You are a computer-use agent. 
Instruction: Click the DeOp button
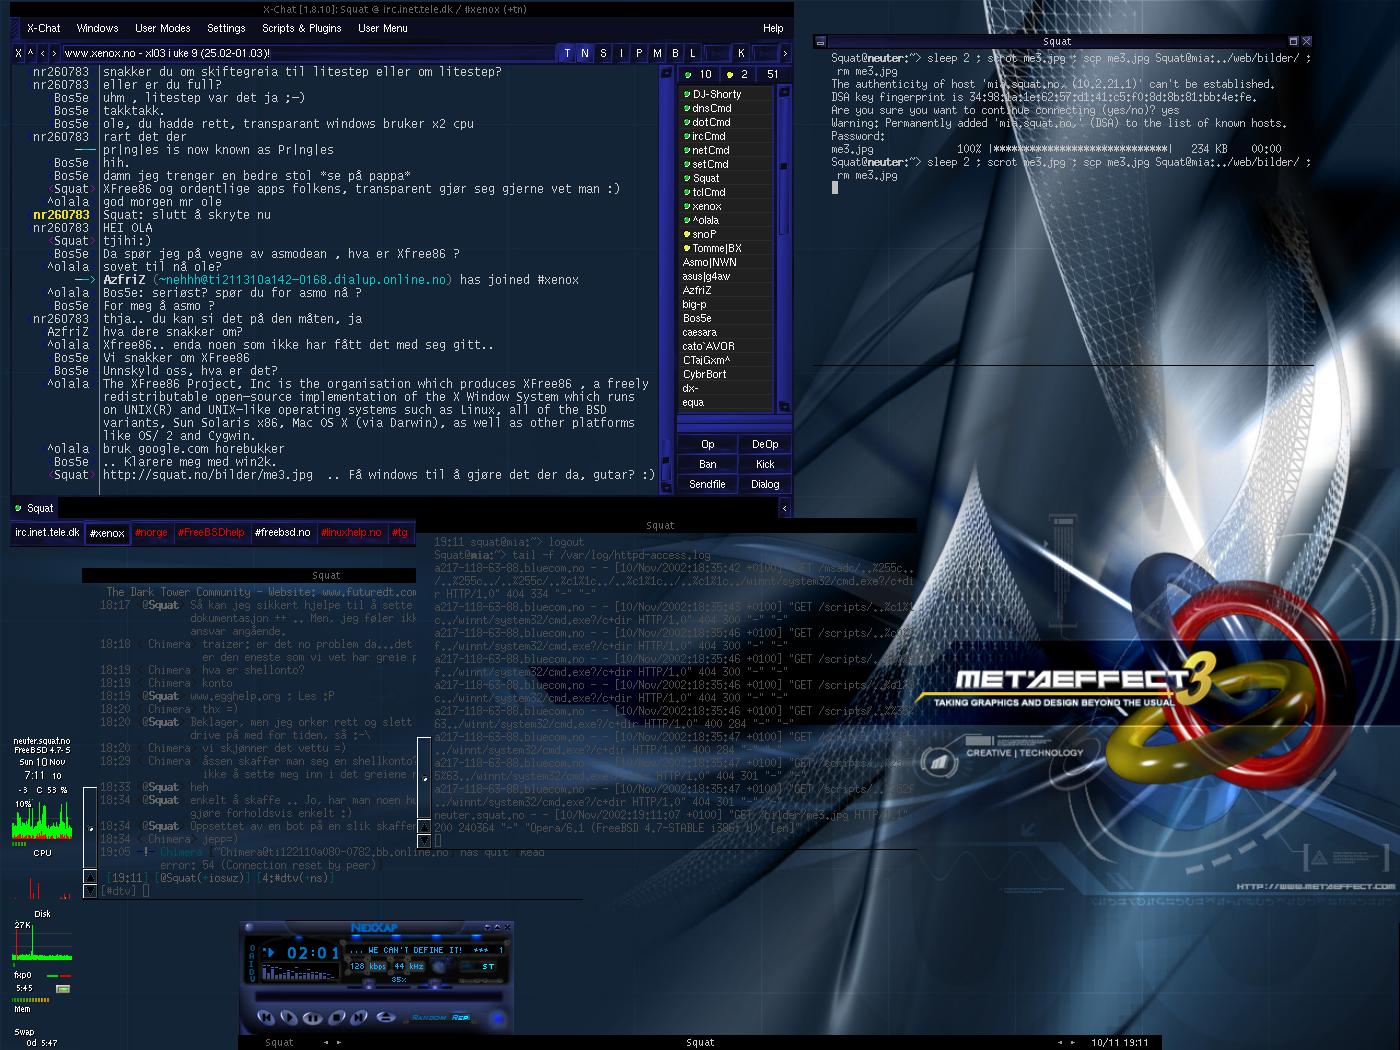coord(765,445)
